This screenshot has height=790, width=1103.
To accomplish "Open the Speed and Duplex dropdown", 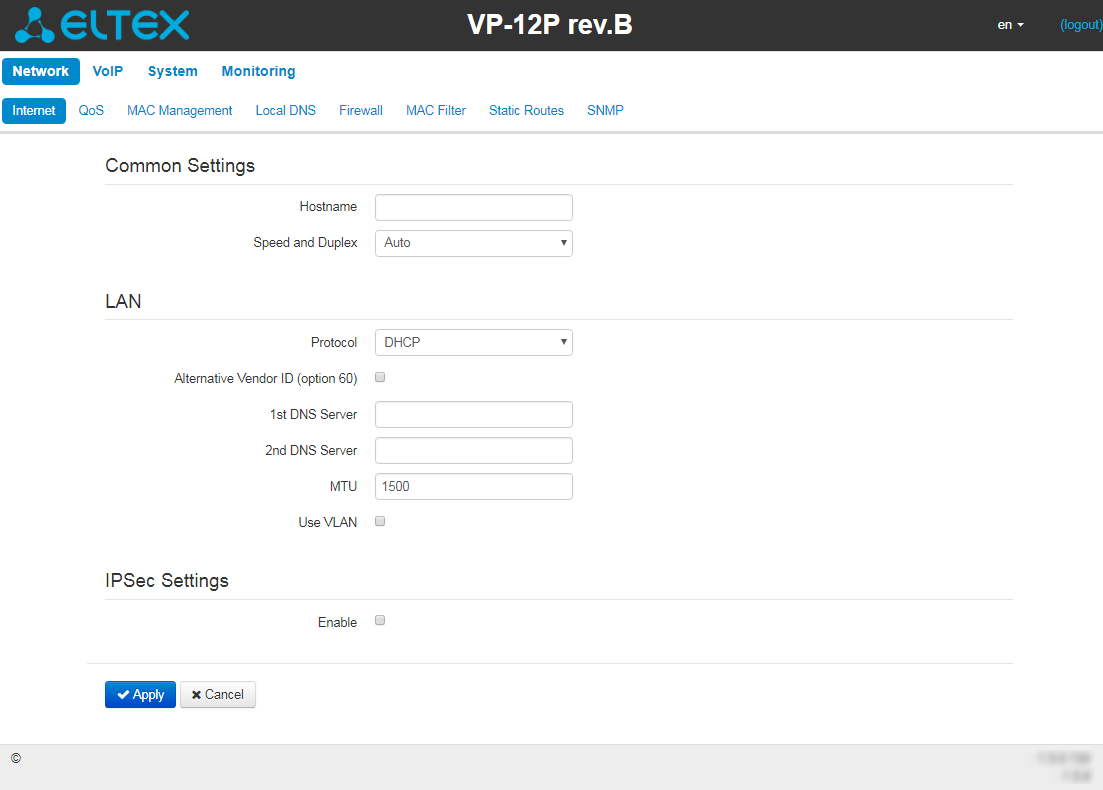I will tap(473, 243).
